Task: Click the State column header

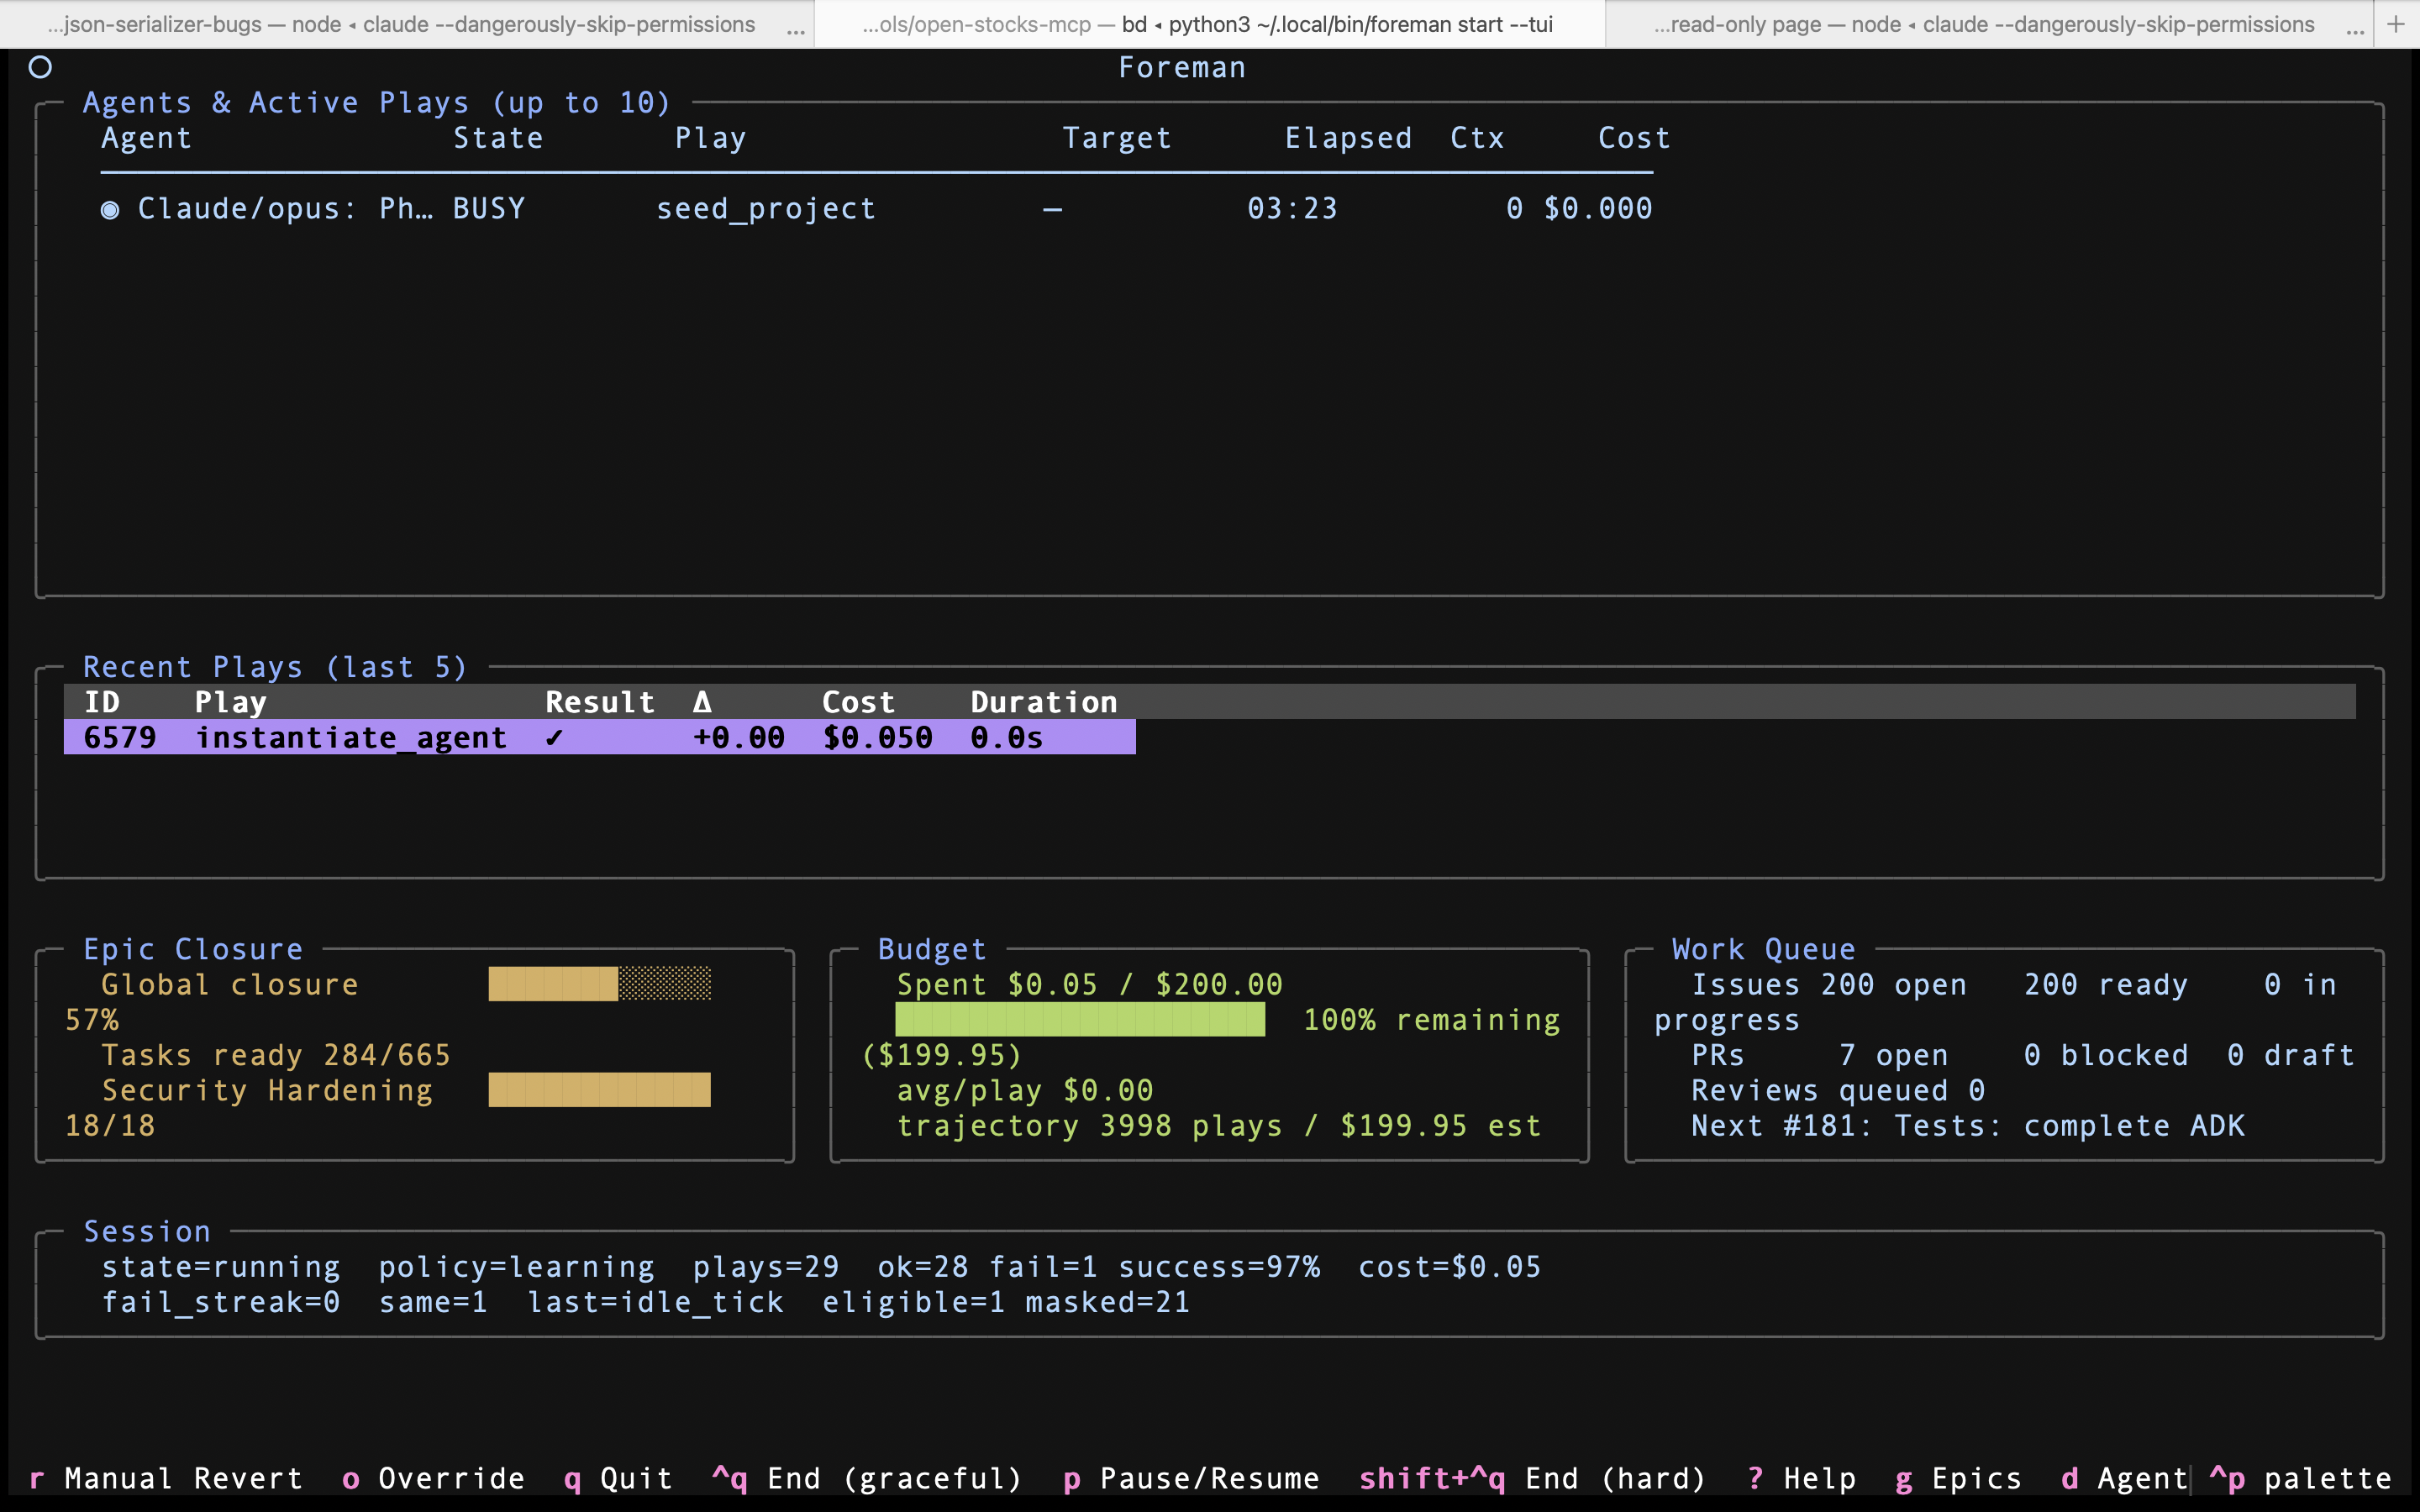Action: pyautogui.click(x=498, y=138)
